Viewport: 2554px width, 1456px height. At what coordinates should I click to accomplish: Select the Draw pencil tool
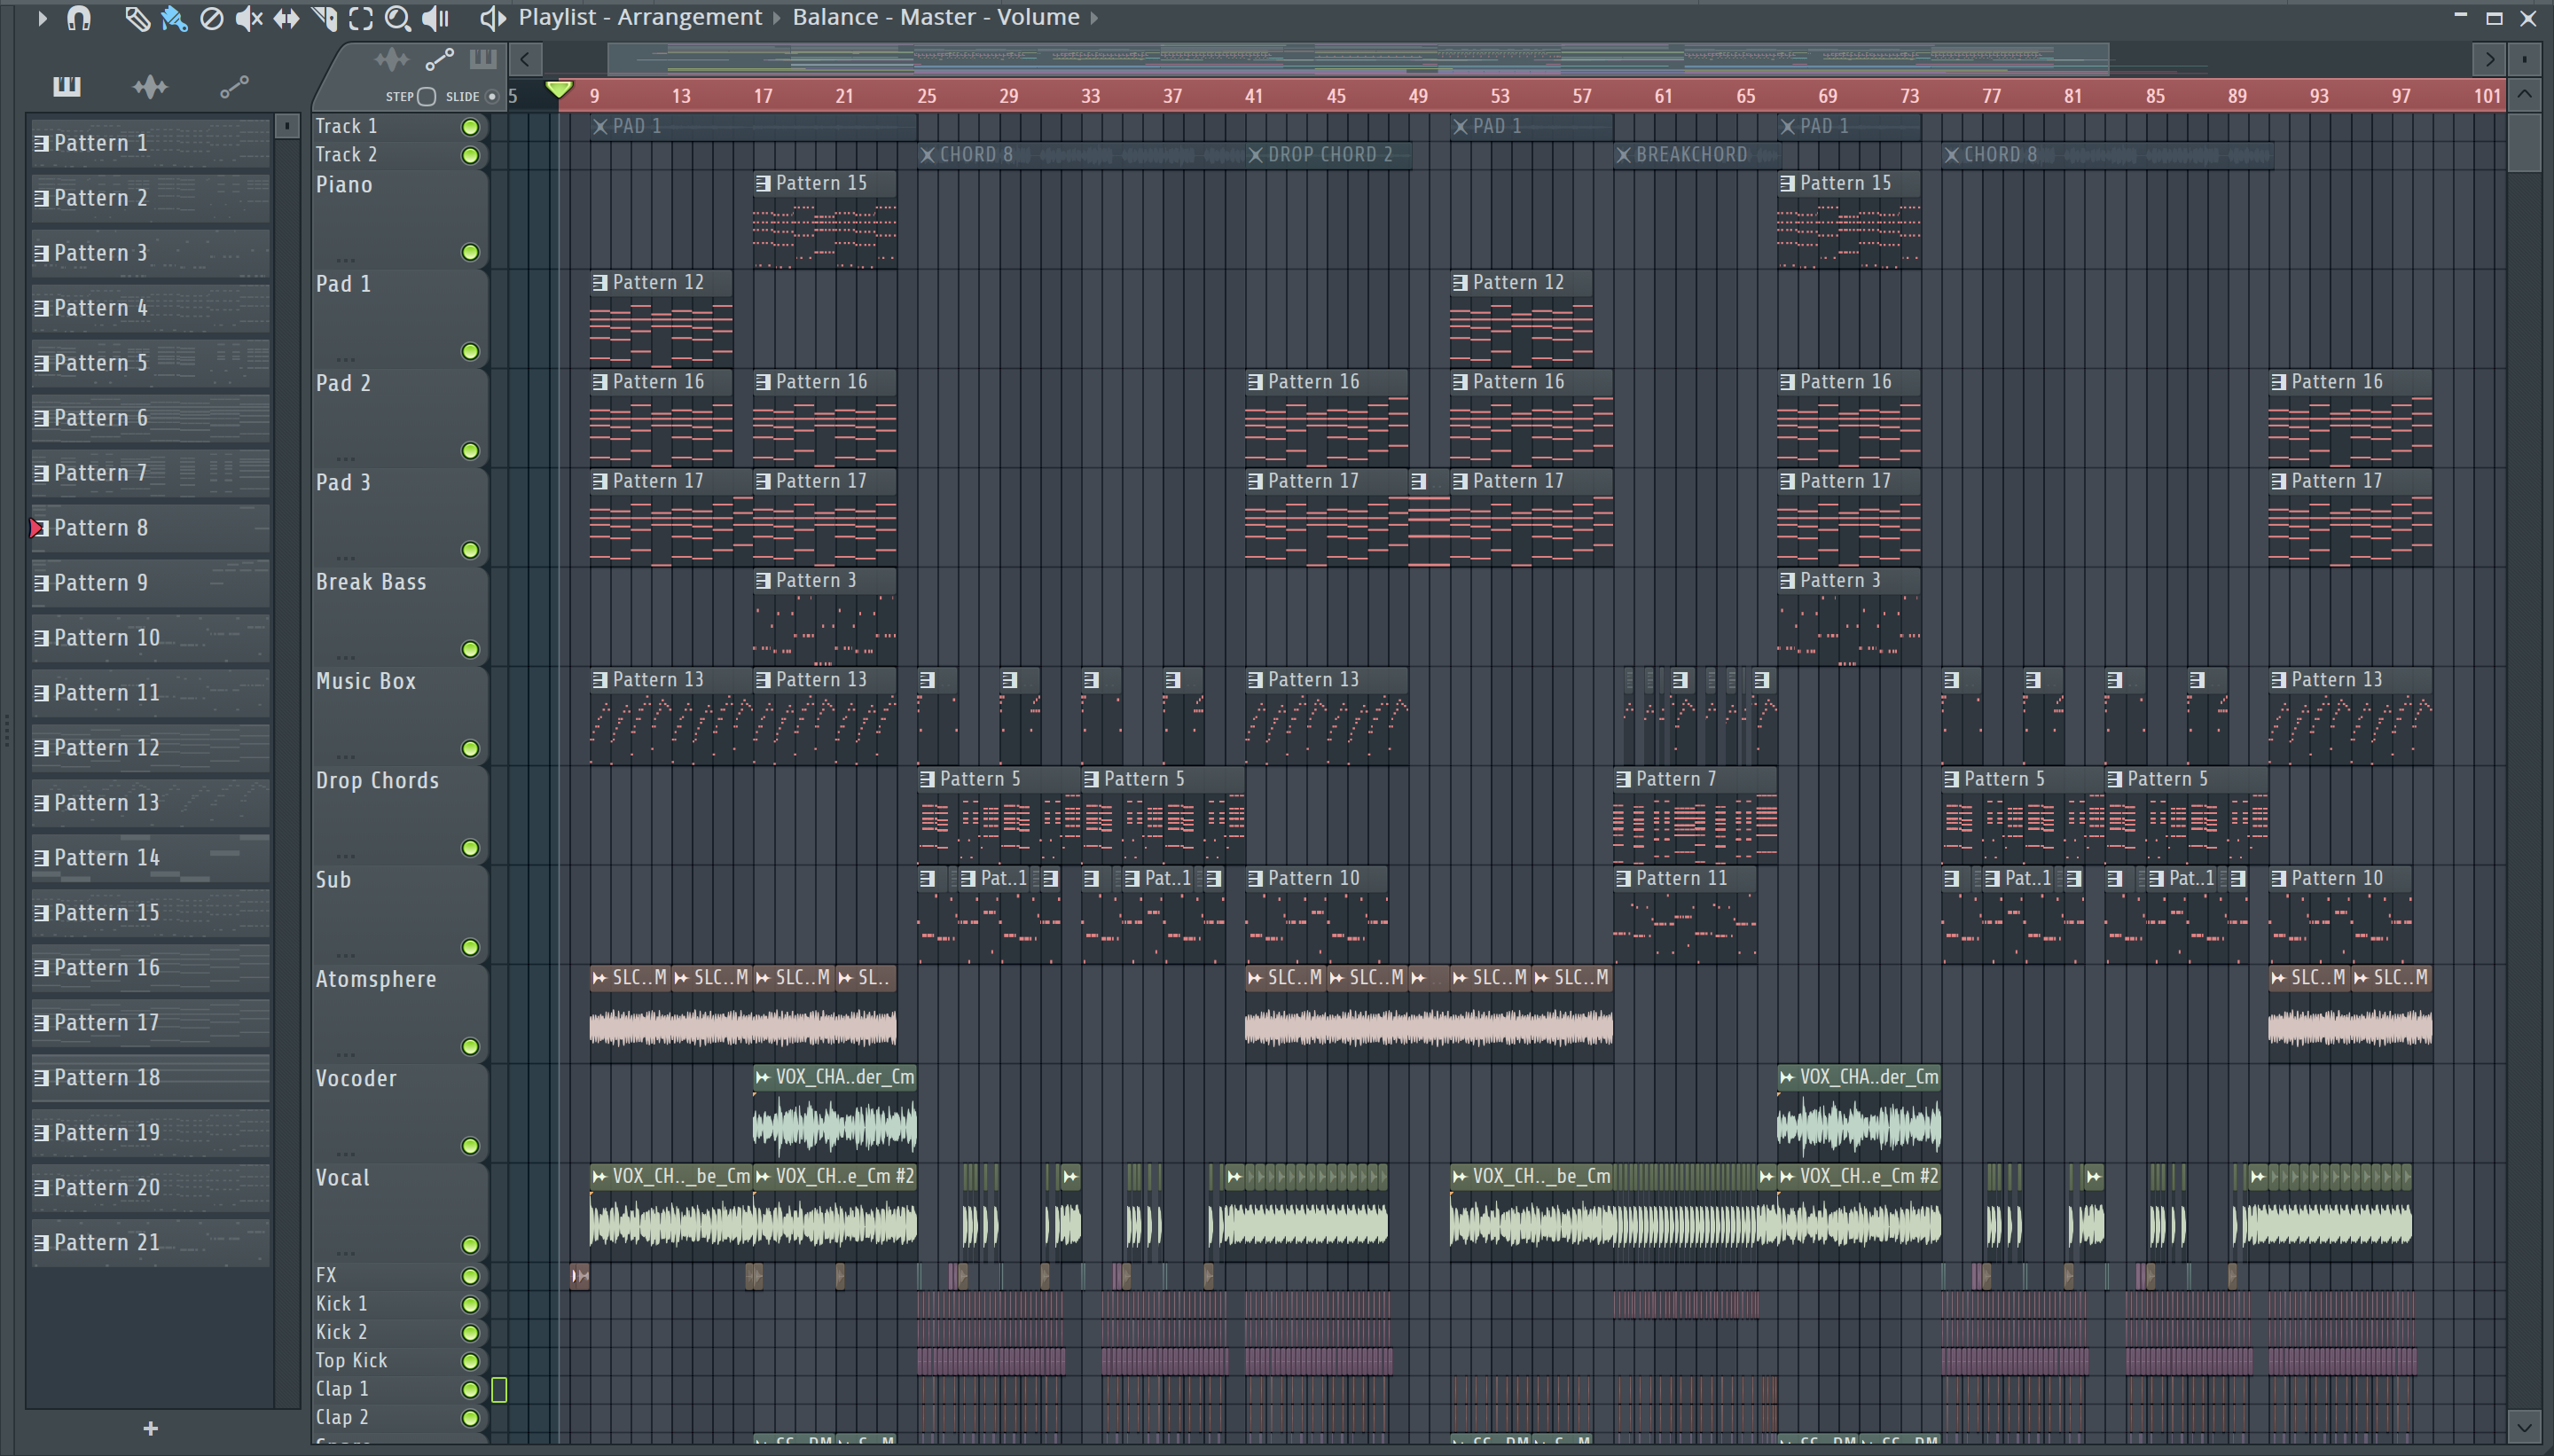point(137,18)
